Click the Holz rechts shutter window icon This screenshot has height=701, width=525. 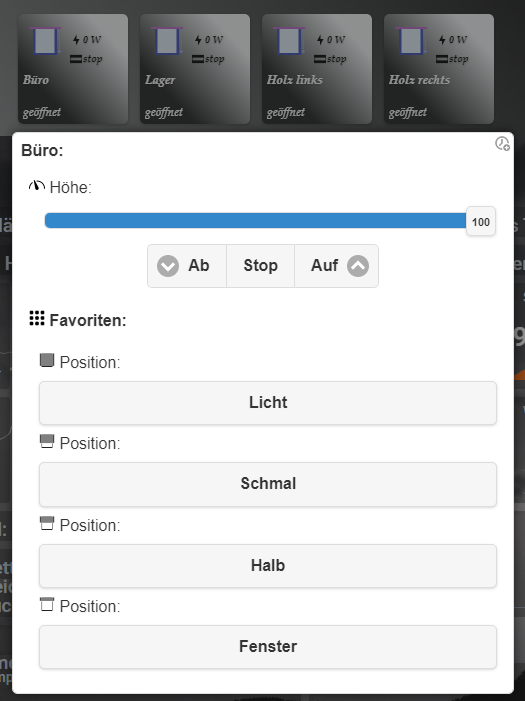pyautogui.click(x=411, y=41)
